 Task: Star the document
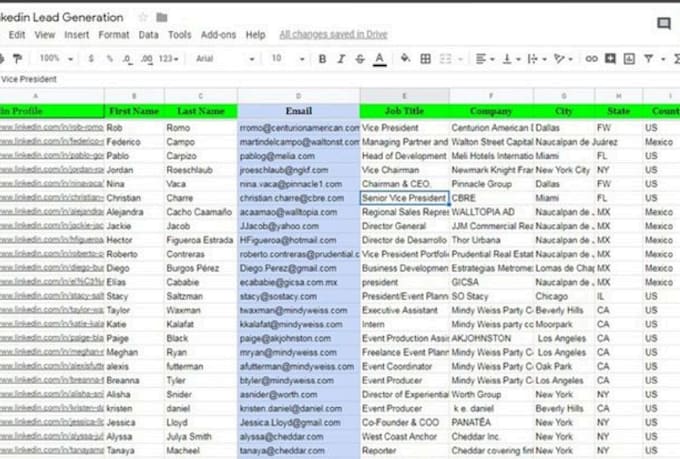[142, 17]
